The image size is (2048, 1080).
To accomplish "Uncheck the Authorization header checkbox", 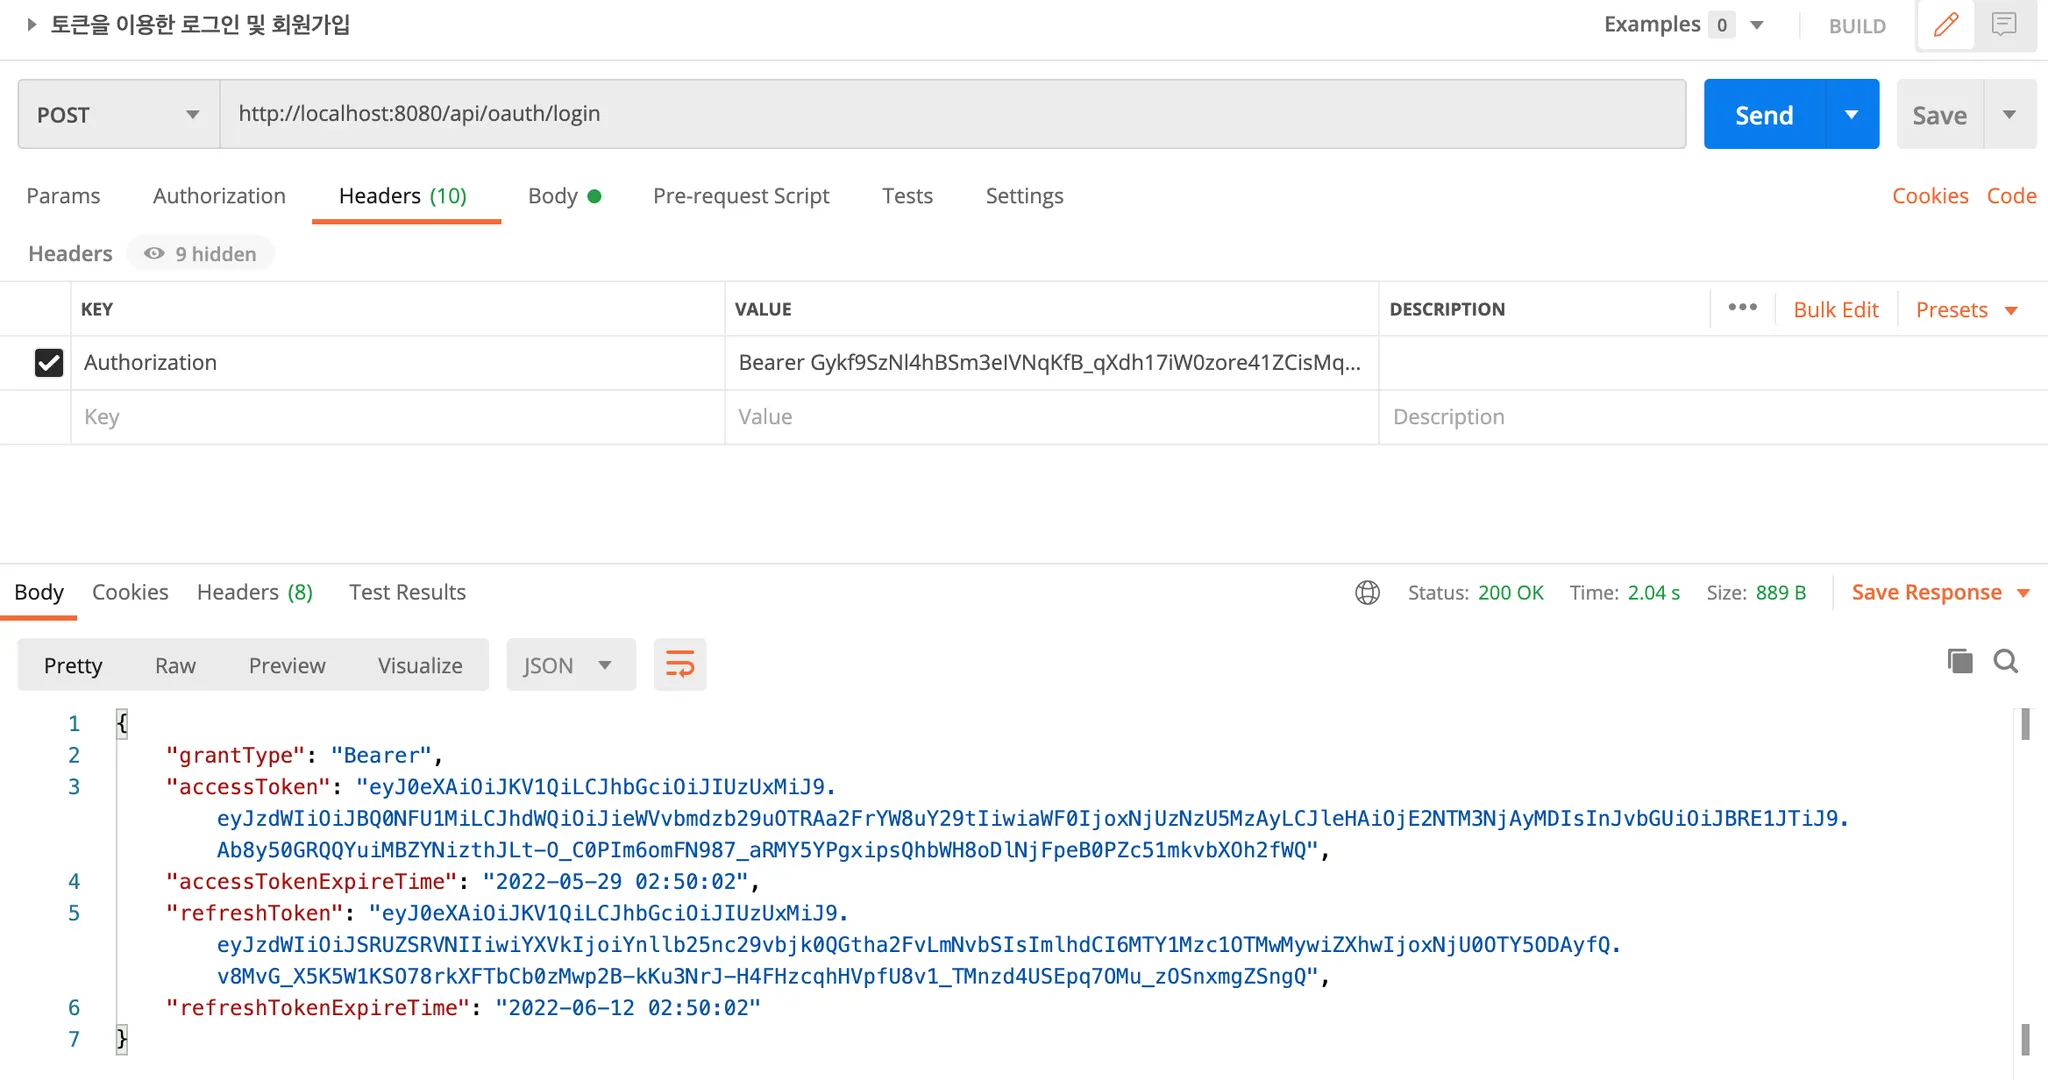I will [x=49, y=362].
